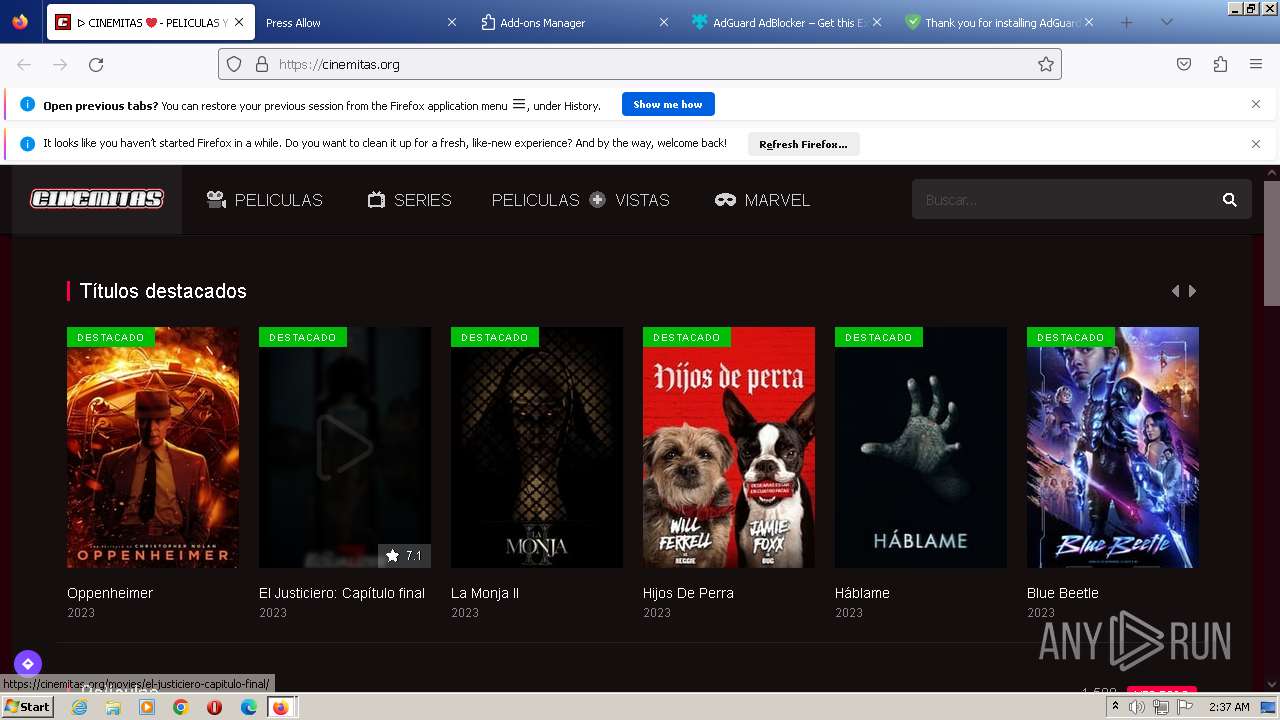This screenshot has width=1280, height=720.
Task: Click the La Monja II title link
Action: [x=485, y=593]
